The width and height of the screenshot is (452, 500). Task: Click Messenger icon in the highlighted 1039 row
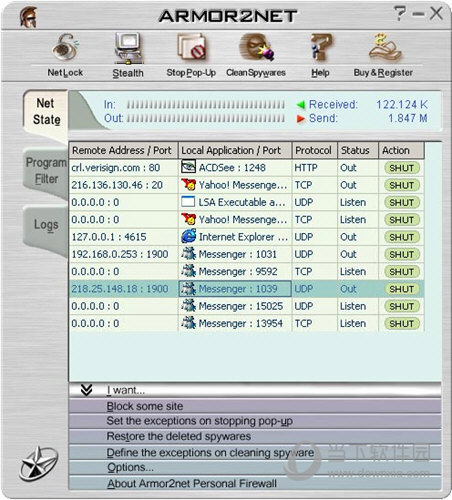(188, 288)
